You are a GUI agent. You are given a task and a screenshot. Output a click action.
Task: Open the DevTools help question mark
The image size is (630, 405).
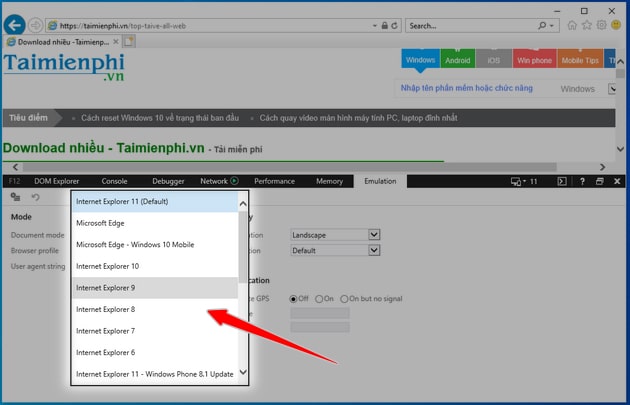[x=581, y=181]
